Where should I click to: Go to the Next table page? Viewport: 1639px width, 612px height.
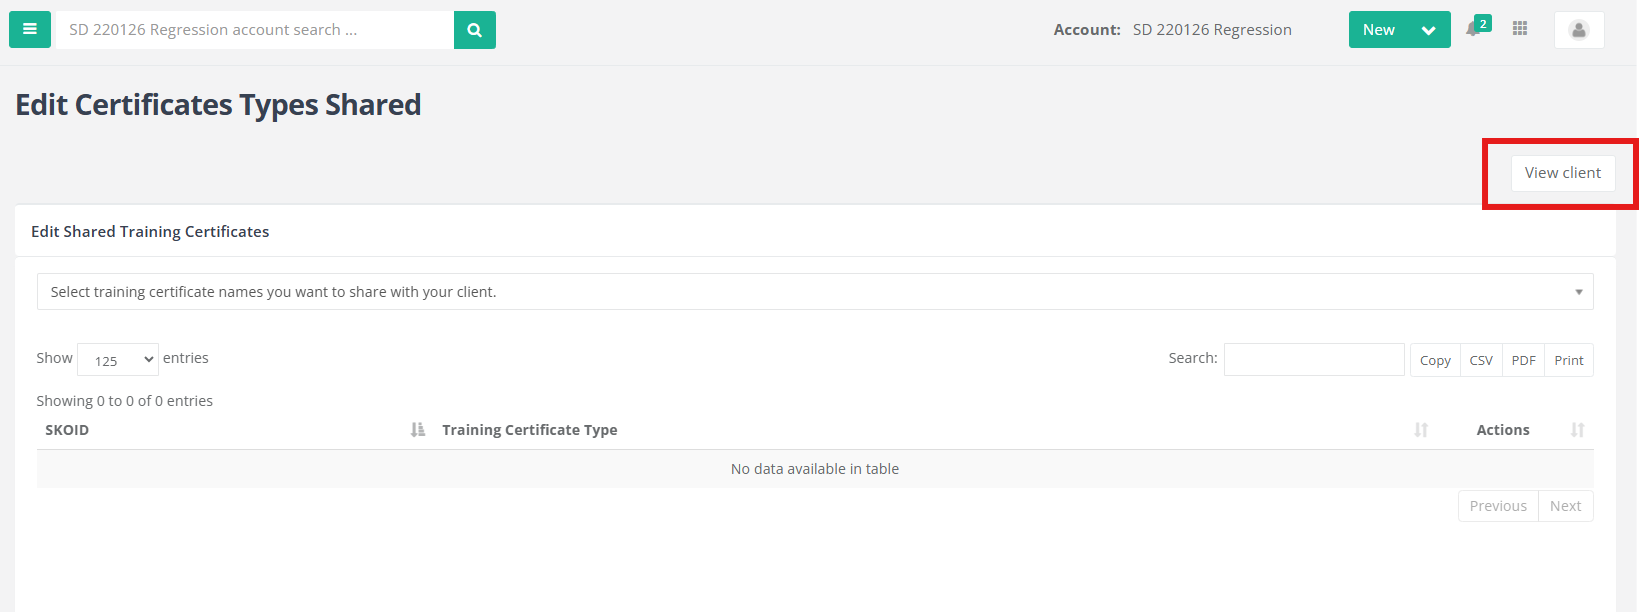[x=1565, y=506]
